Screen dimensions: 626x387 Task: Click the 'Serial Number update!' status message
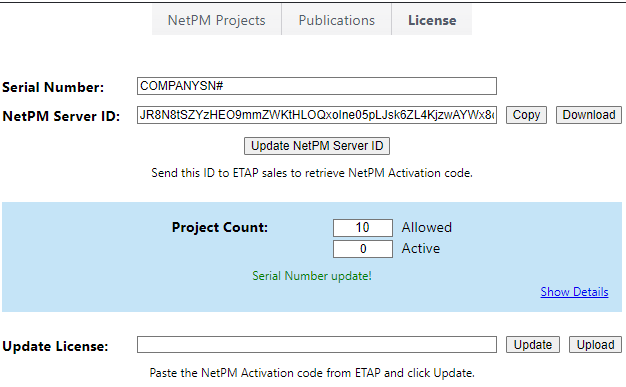(x=312, y=276)
